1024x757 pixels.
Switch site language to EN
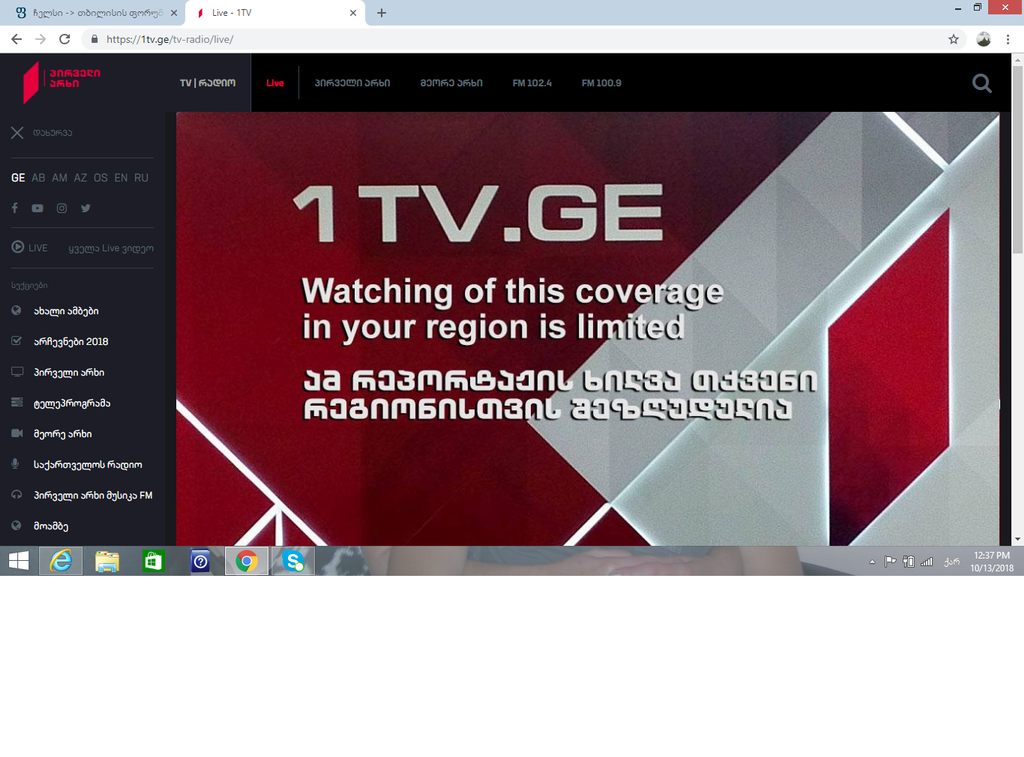121,178
